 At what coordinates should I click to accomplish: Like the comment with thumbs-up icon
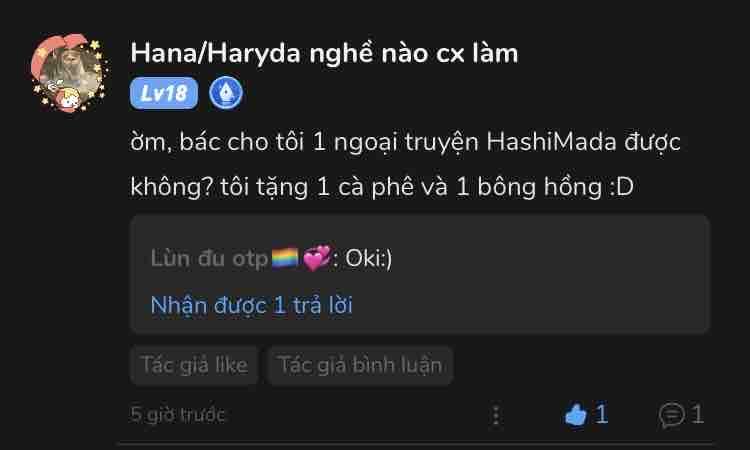pos(575,414)
